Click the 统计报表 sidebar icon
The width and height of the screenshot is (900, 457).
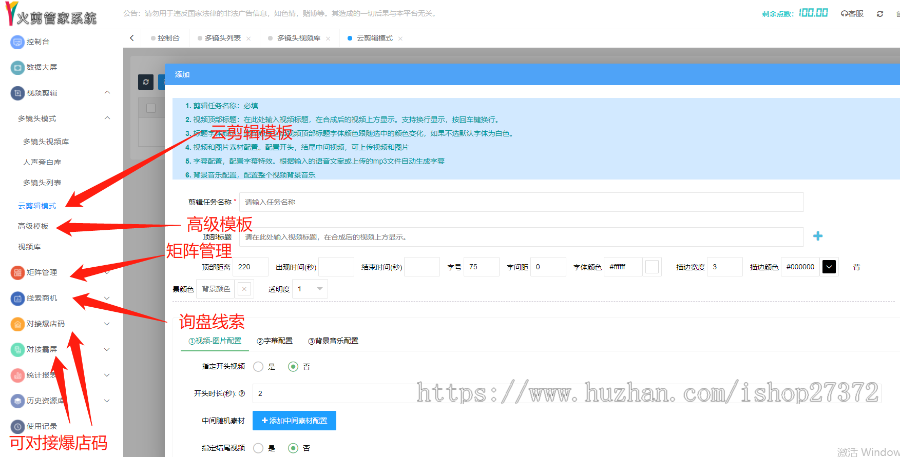tap(17, 375)
